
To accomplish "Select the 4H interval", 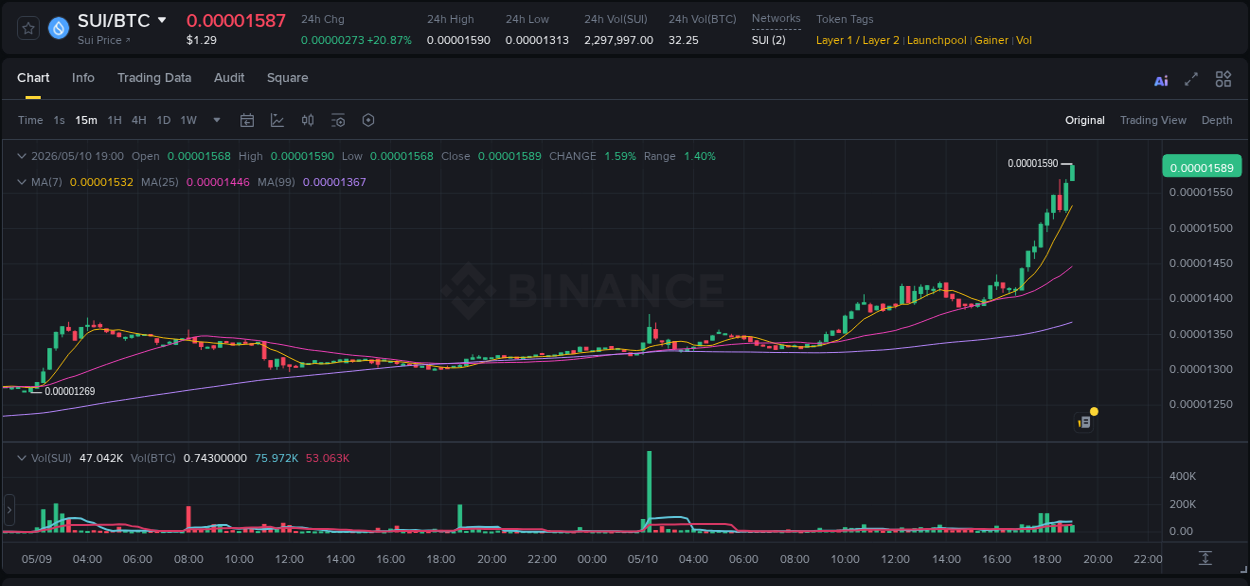I will [139, 120].
